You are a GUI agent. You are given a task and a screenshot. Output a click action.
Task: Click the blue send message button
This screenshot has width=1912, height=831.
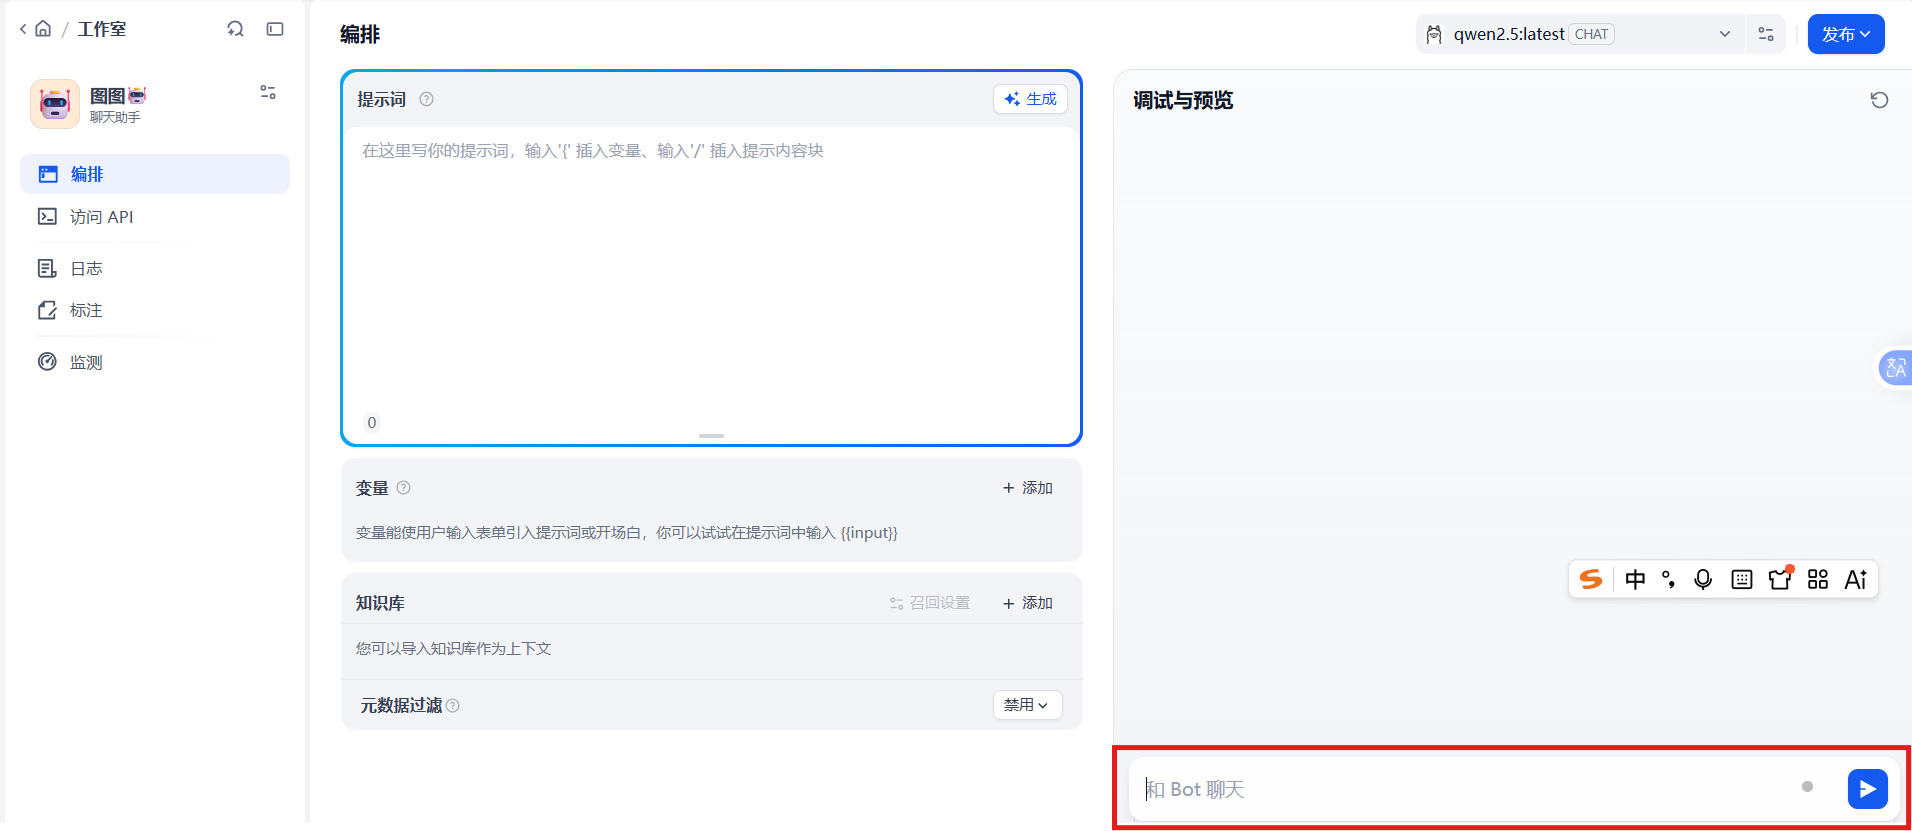[x=1867, y=789]
